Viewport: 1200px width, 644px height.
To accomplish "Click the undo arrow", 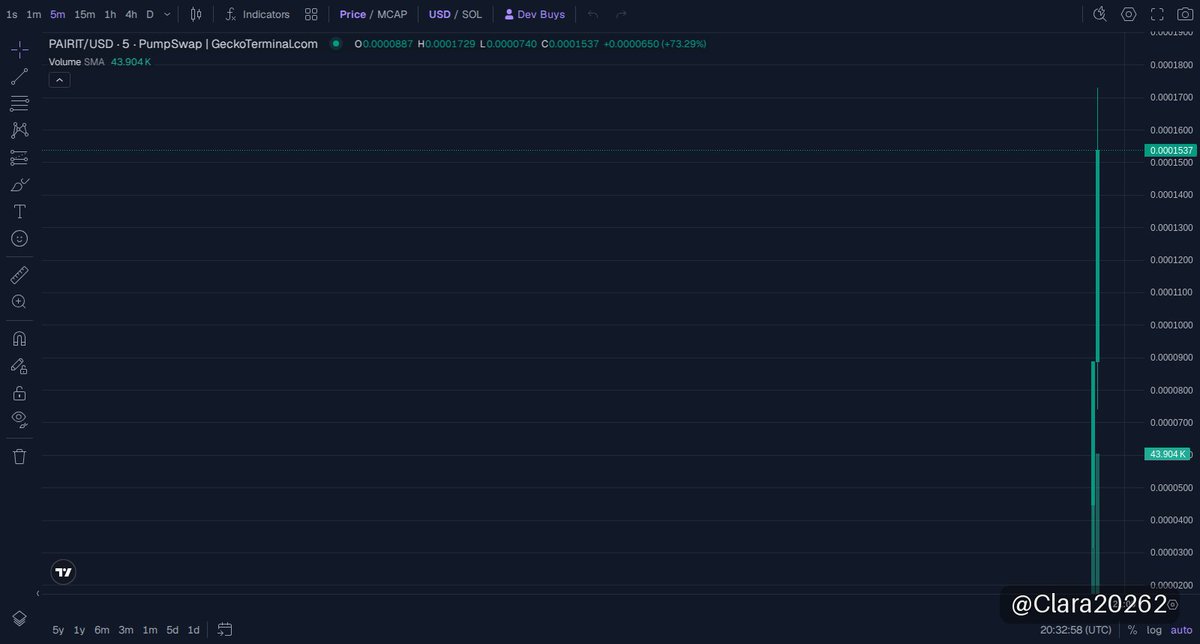I will 593,14.
